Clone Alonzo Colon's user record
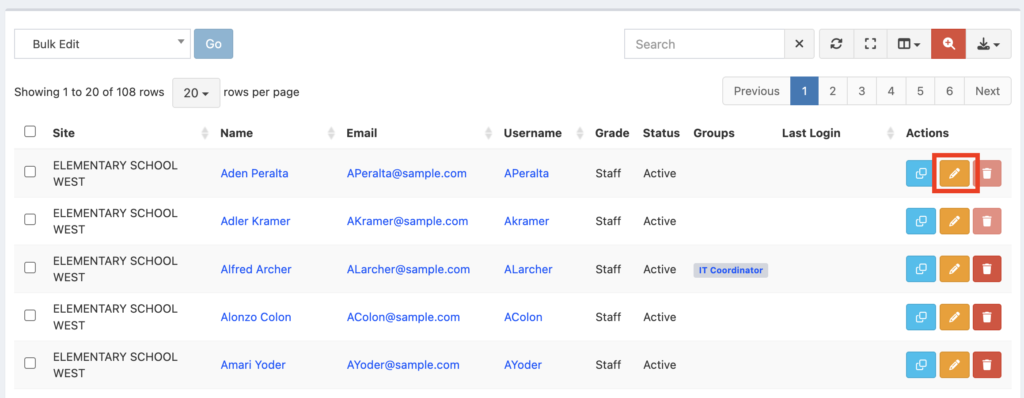This screenshot has height=398, width=1024. point(921,317)
